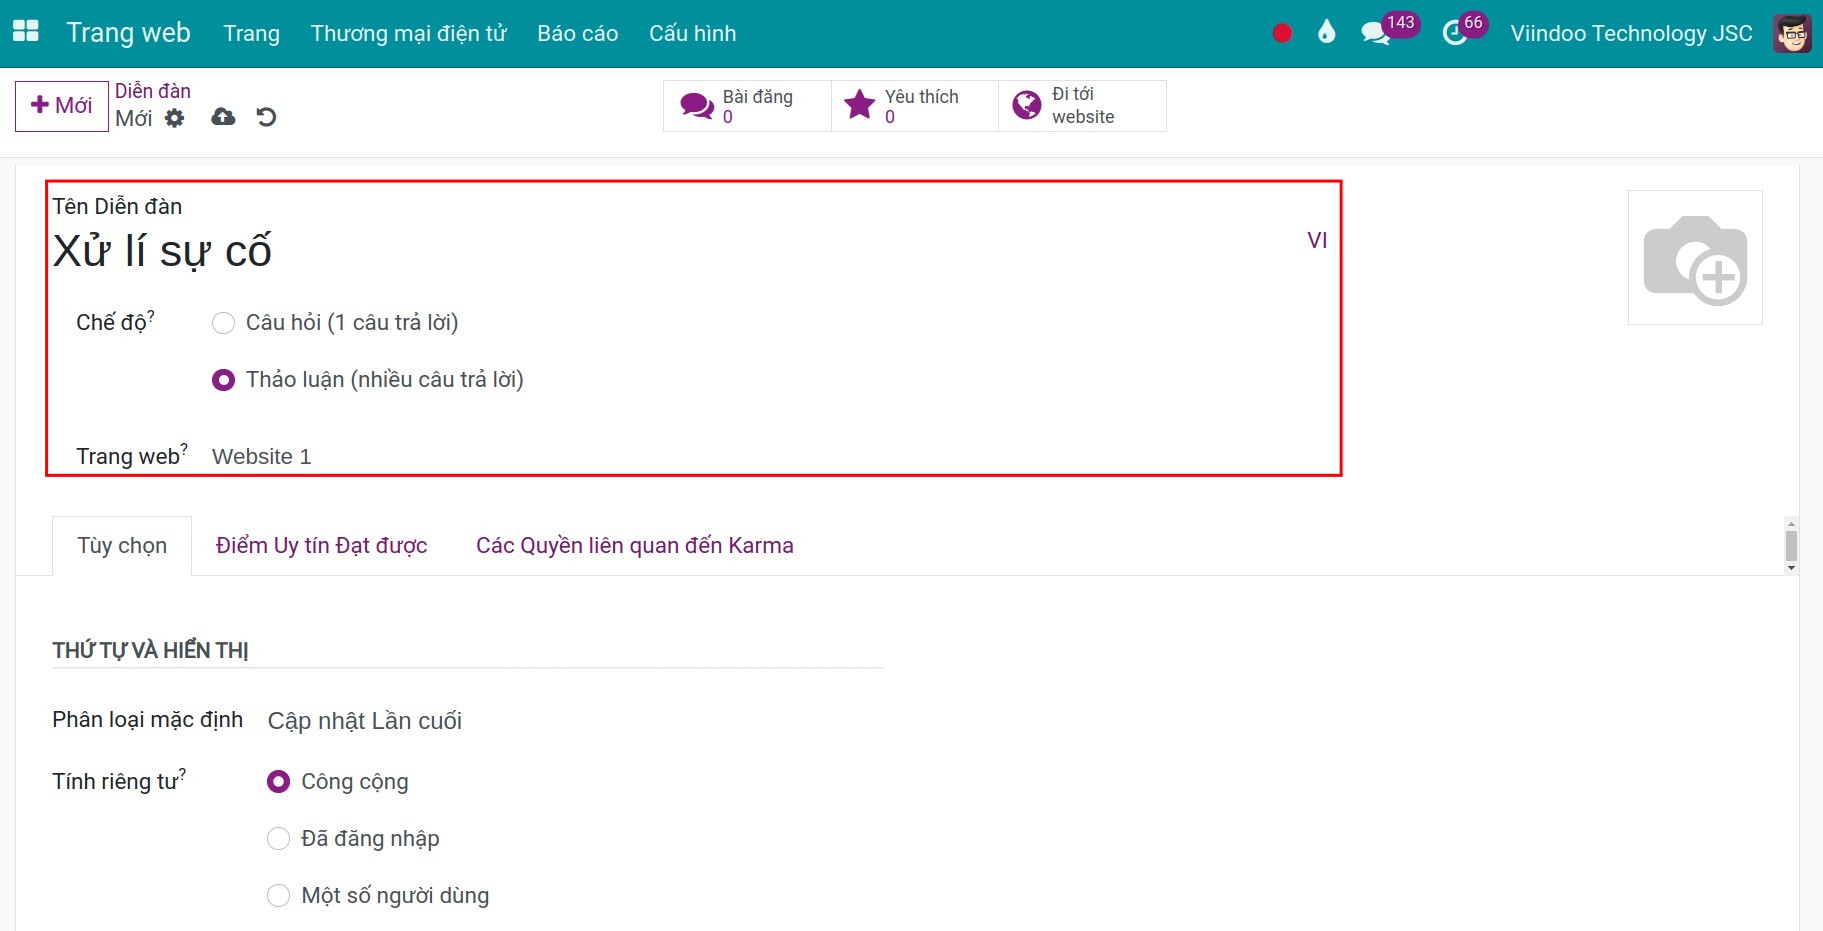Open the Trang menu
The height and width of the screenshot is (931, 1823).
pos(251,33)
